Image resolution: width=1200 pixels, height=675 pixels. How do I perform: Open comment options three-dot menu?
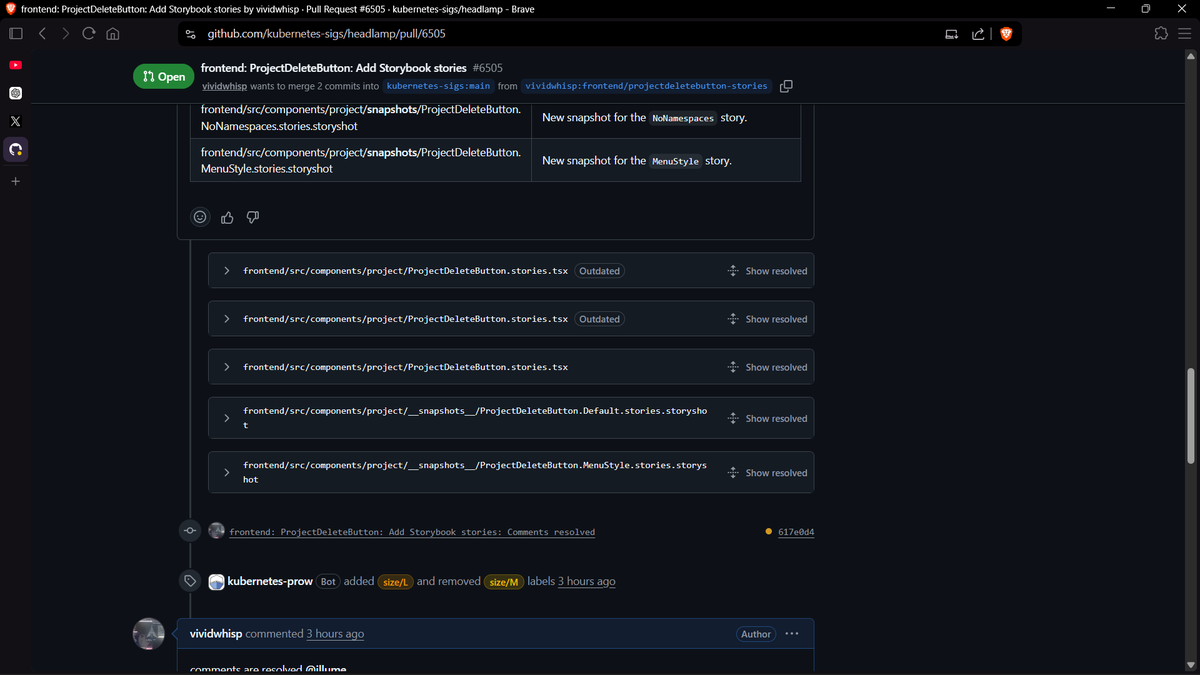[x=792, y=634]
